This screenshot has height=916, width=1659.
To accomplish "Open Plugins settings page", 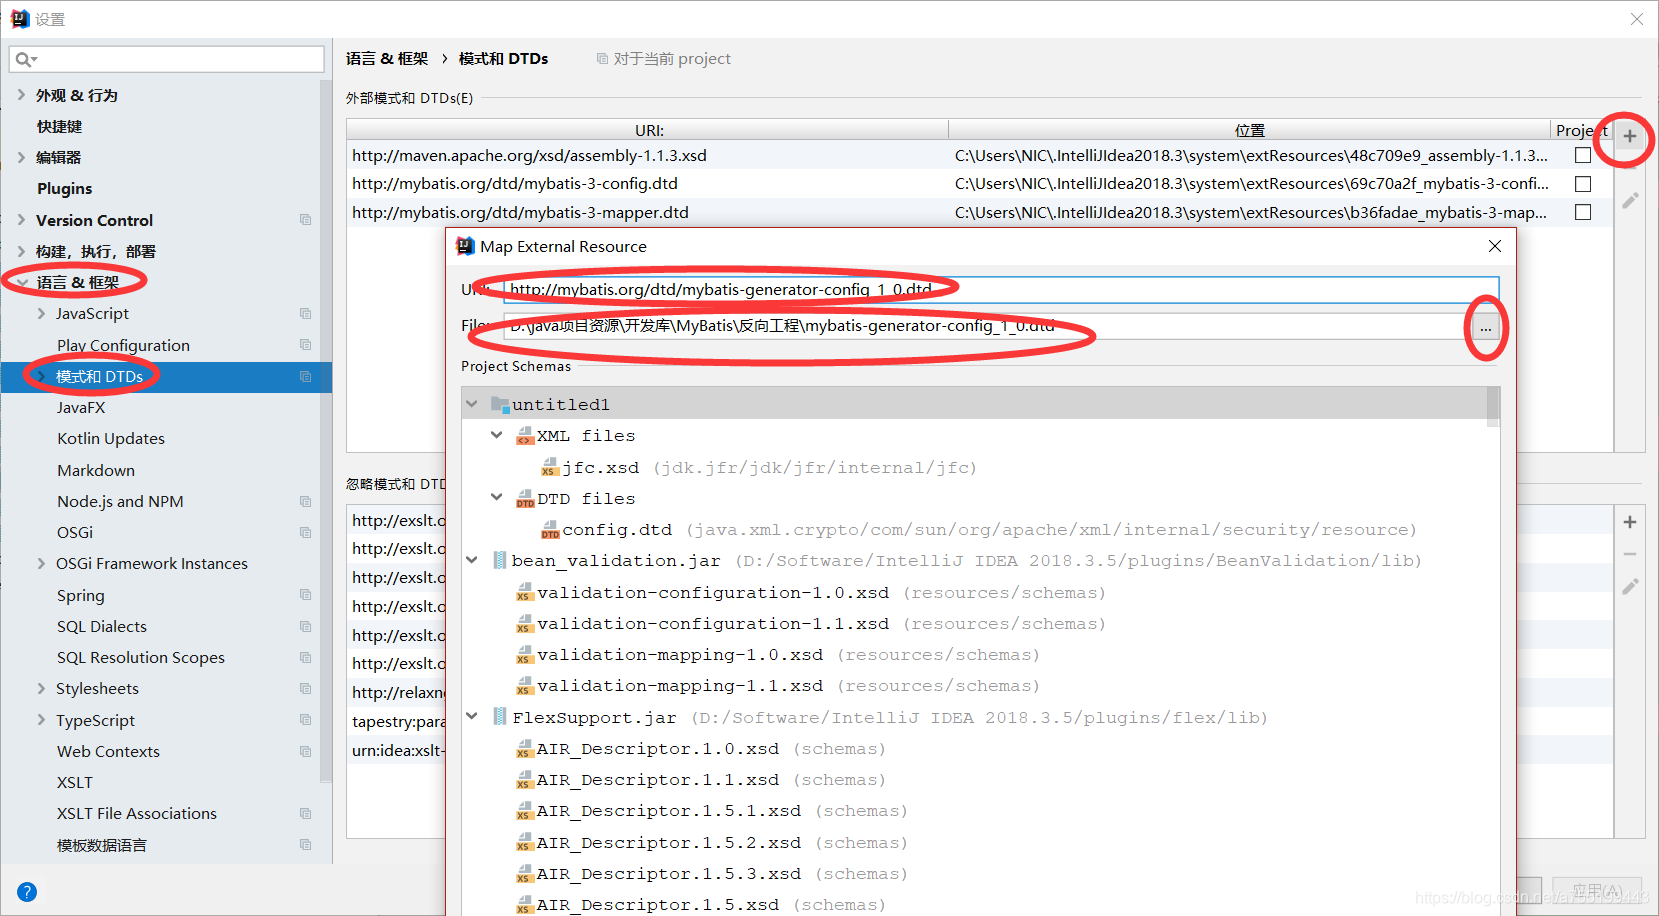I will click(x=65, y=189).
